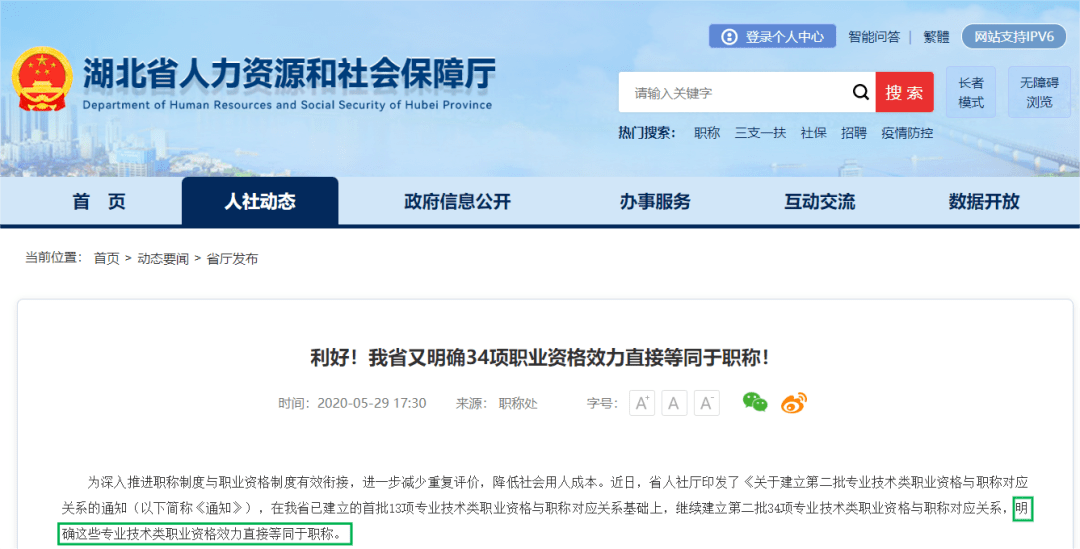The image size is (1080, 549).
Task: Click site title 湖北省人力资源和社会保障厅
Action: tap(289, 74)
